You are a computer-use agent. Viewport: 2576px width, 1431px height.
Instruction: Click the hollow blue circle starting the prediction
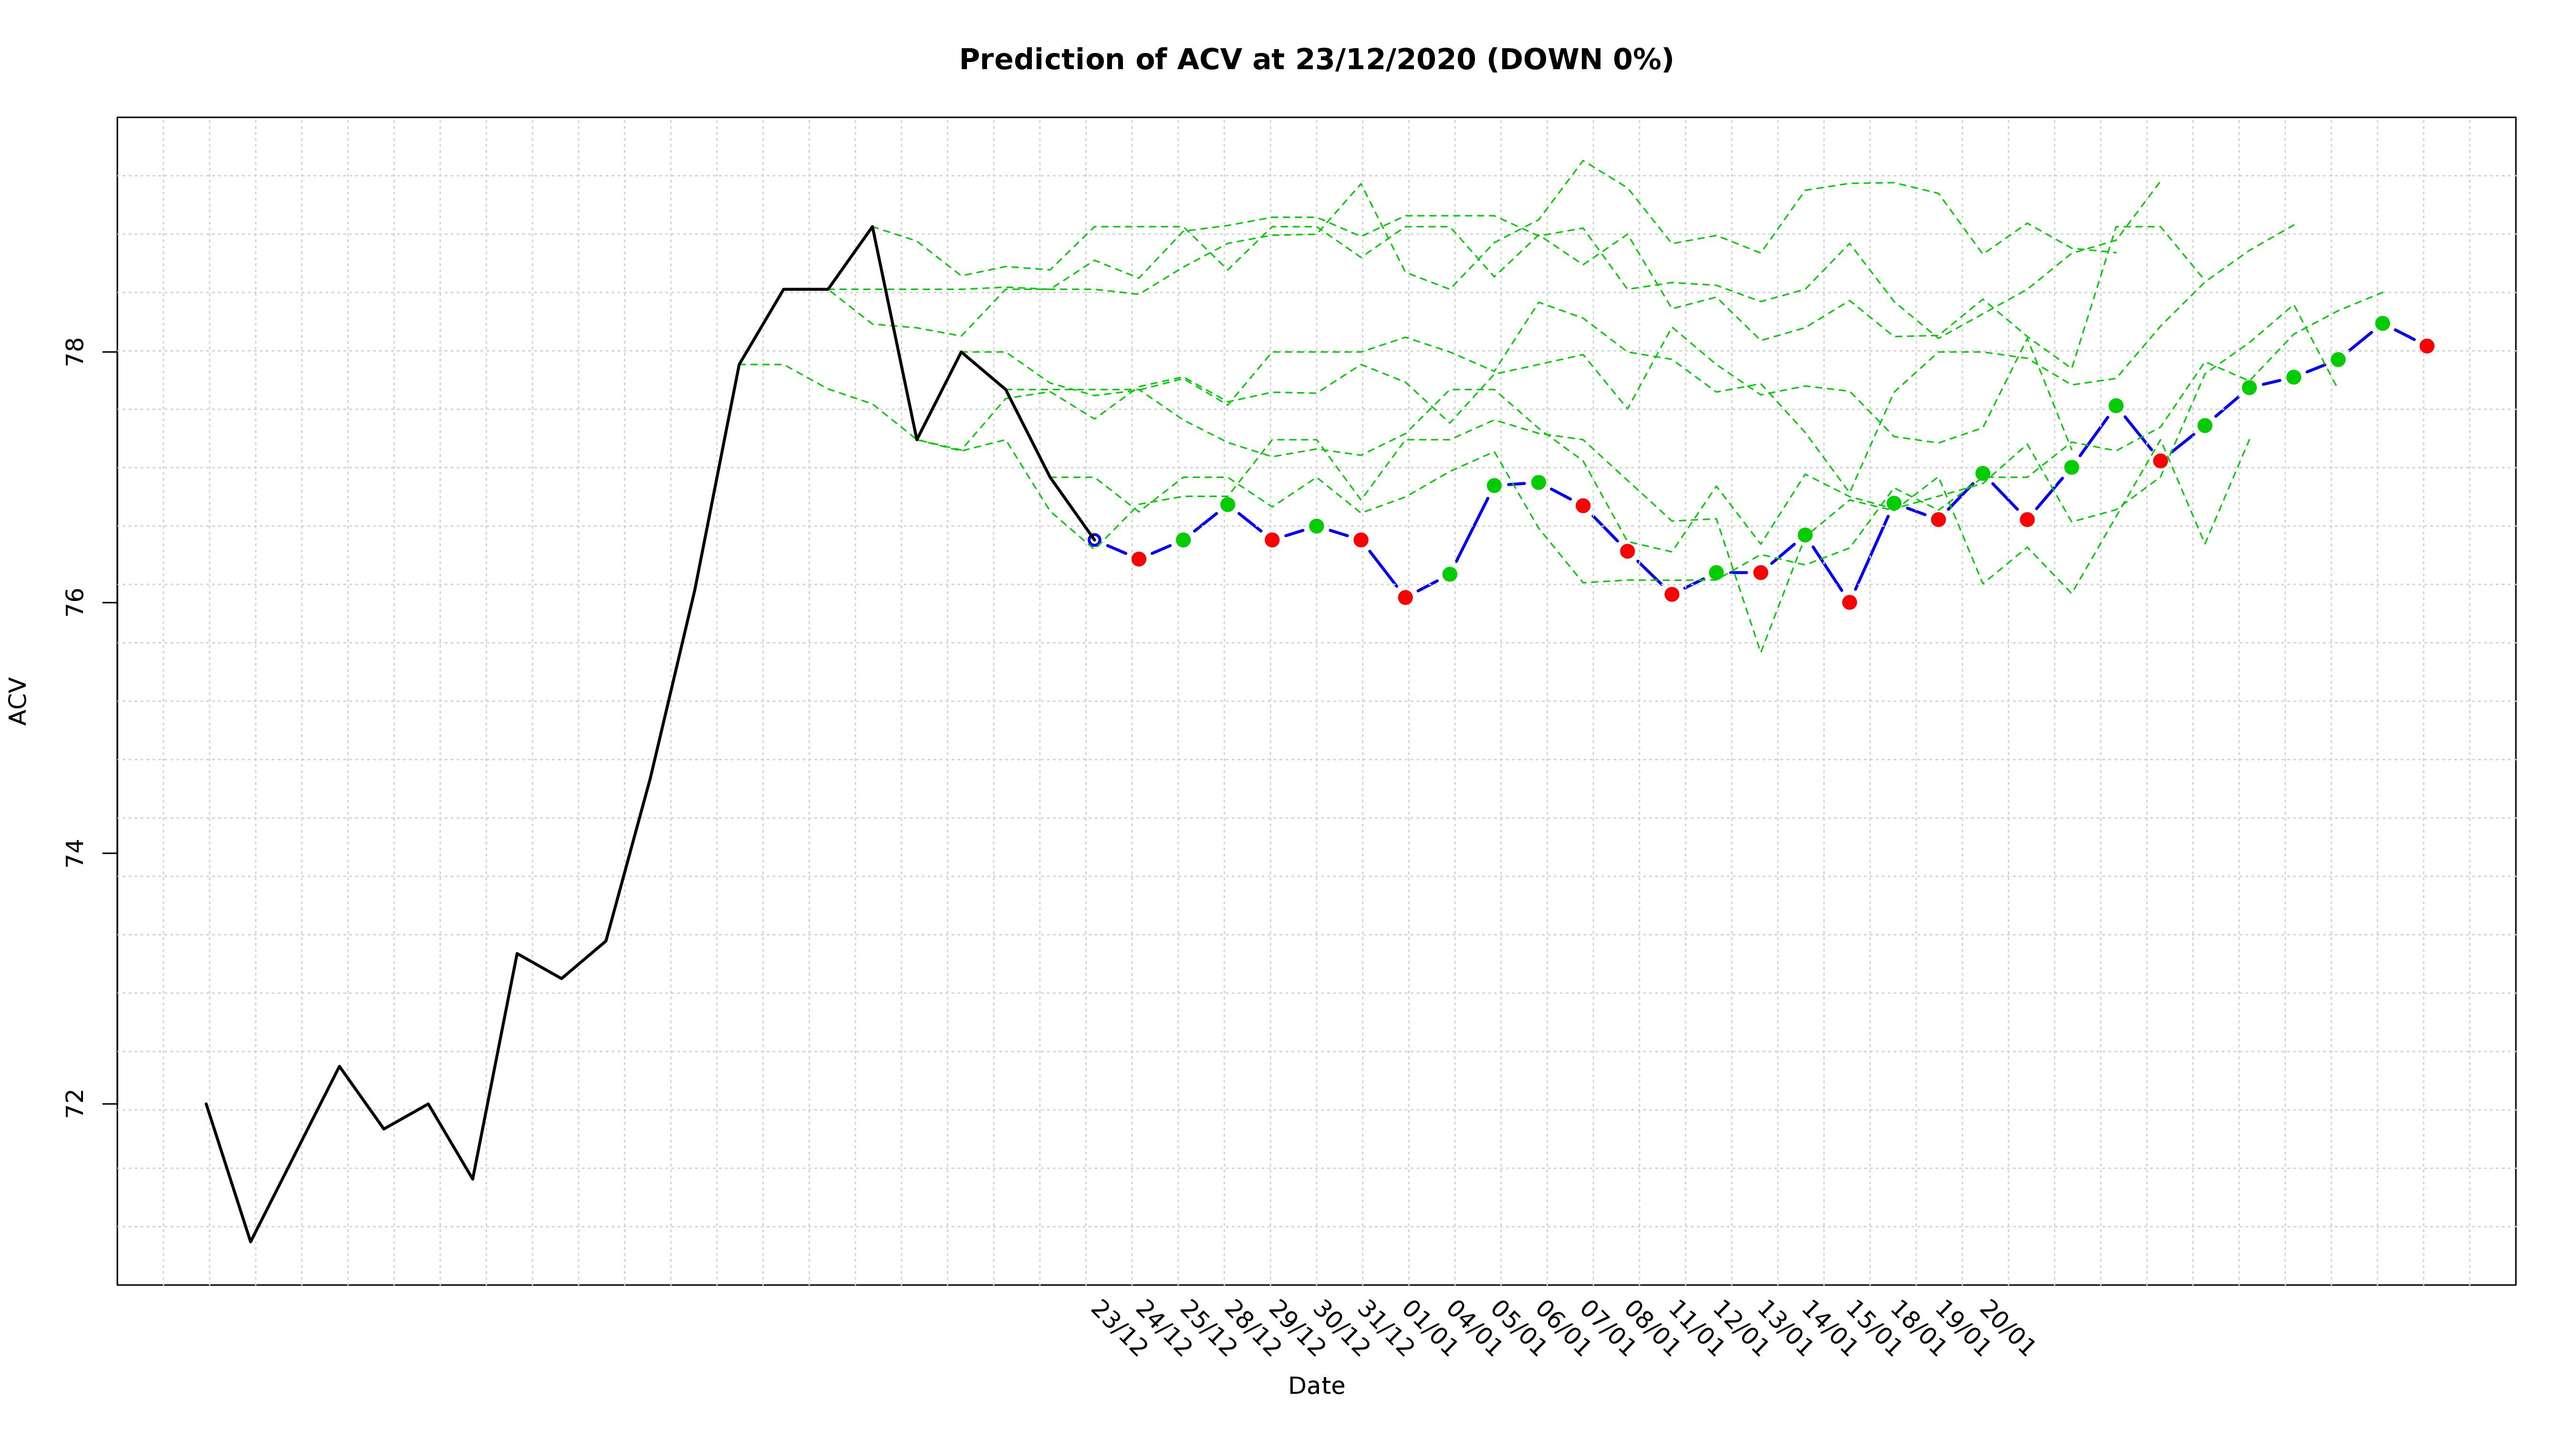pyautogui.click(x=1094, y=540)
